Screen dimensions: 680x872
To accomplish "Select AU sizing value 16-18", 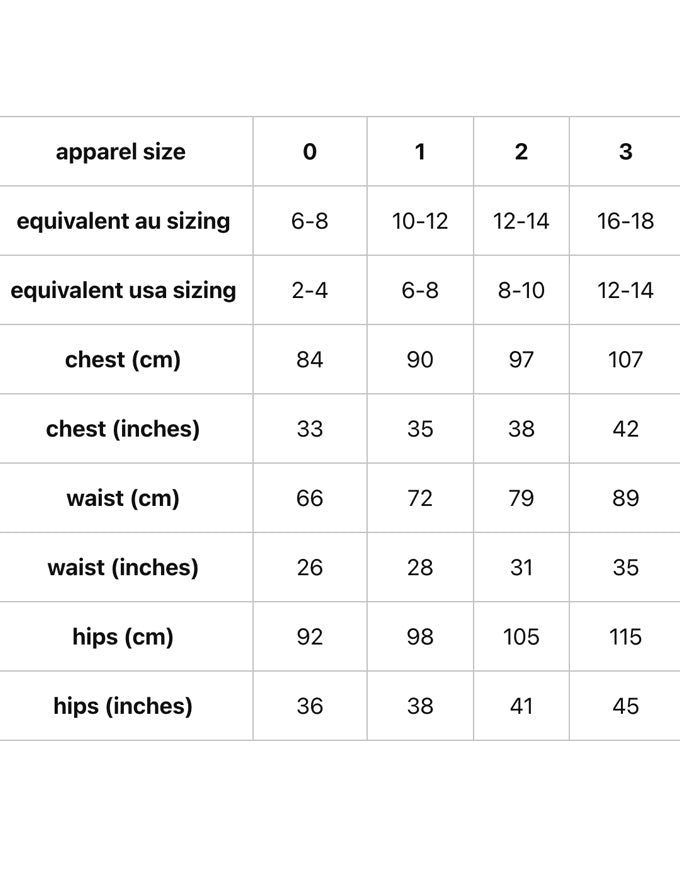I will coord(625,221).
